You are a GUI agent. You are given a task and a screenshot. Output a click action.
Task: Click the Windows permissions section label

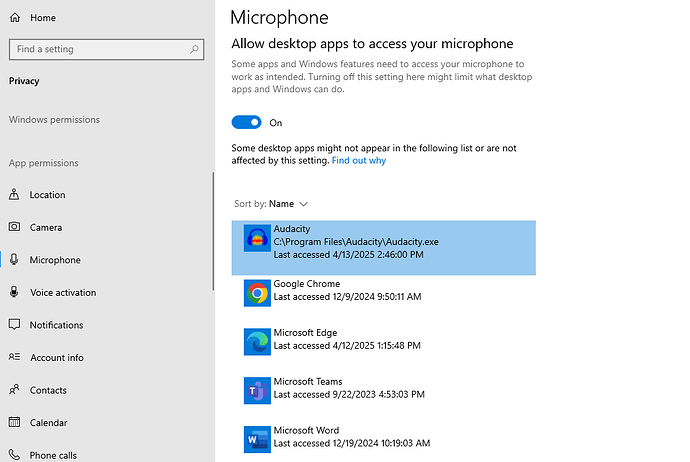54,120
